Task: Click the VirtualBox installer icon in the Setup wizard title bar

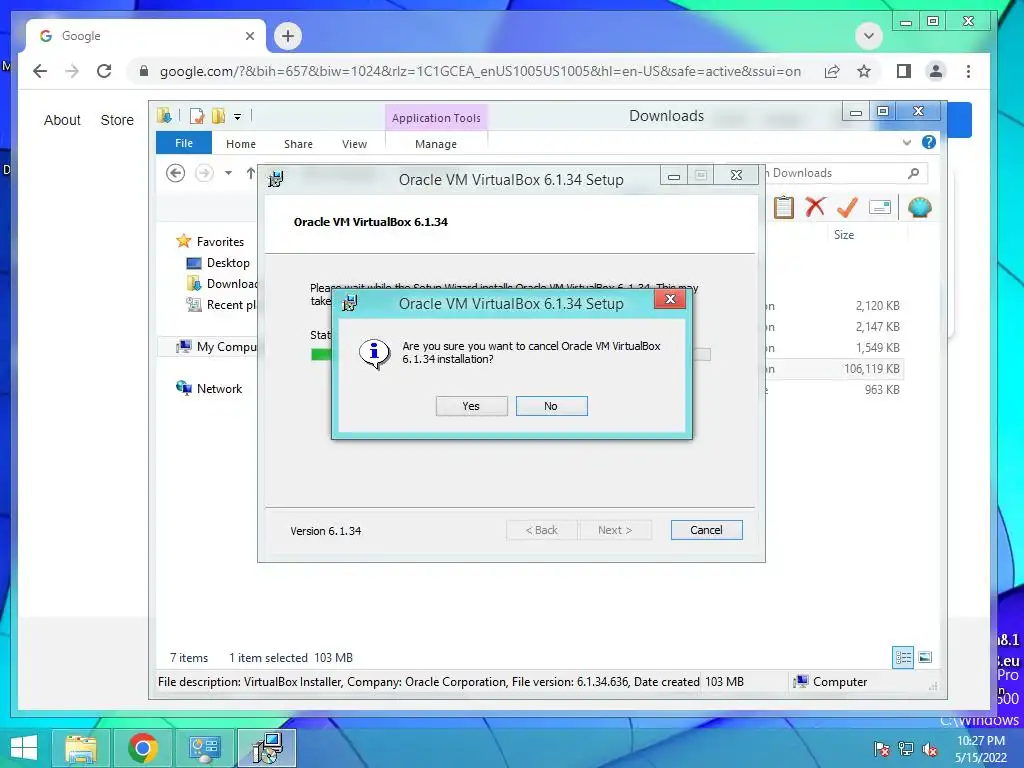Action: point(276,179)
